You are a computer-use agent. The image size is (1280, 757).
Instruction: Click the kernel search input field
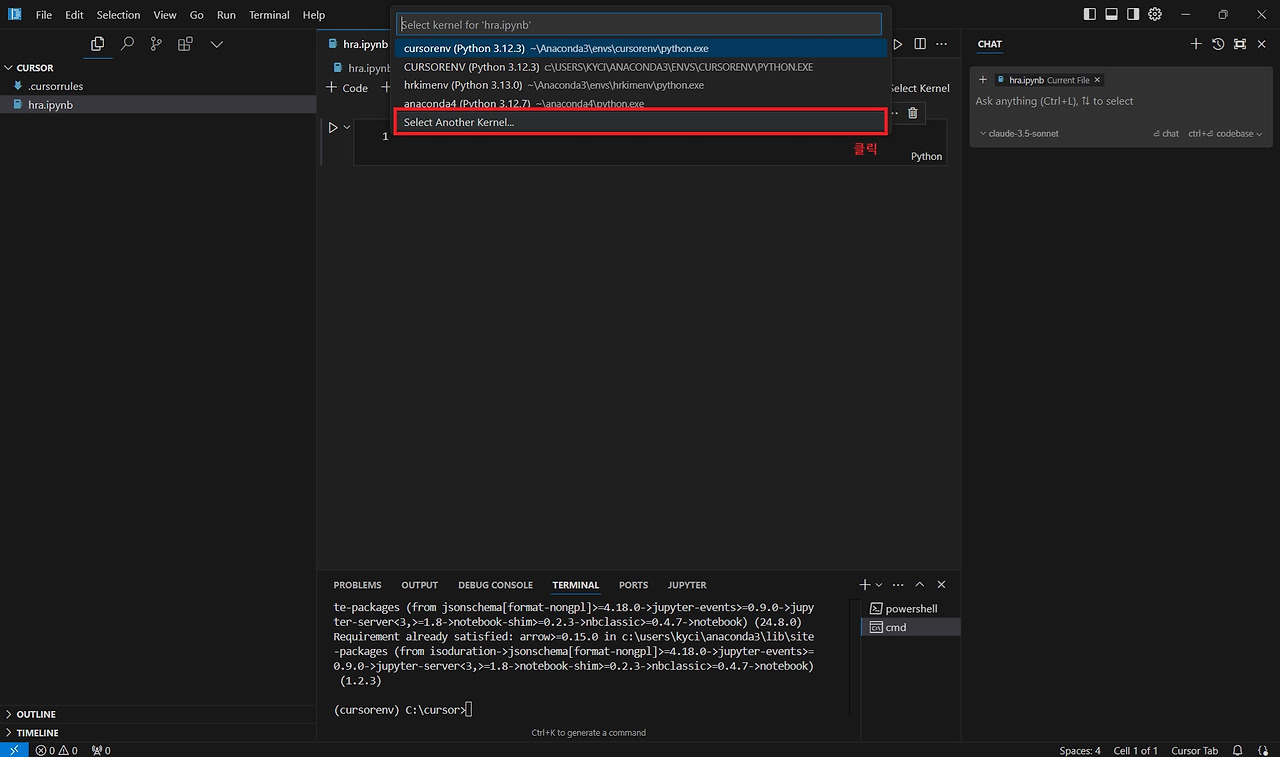click(640, 24)
